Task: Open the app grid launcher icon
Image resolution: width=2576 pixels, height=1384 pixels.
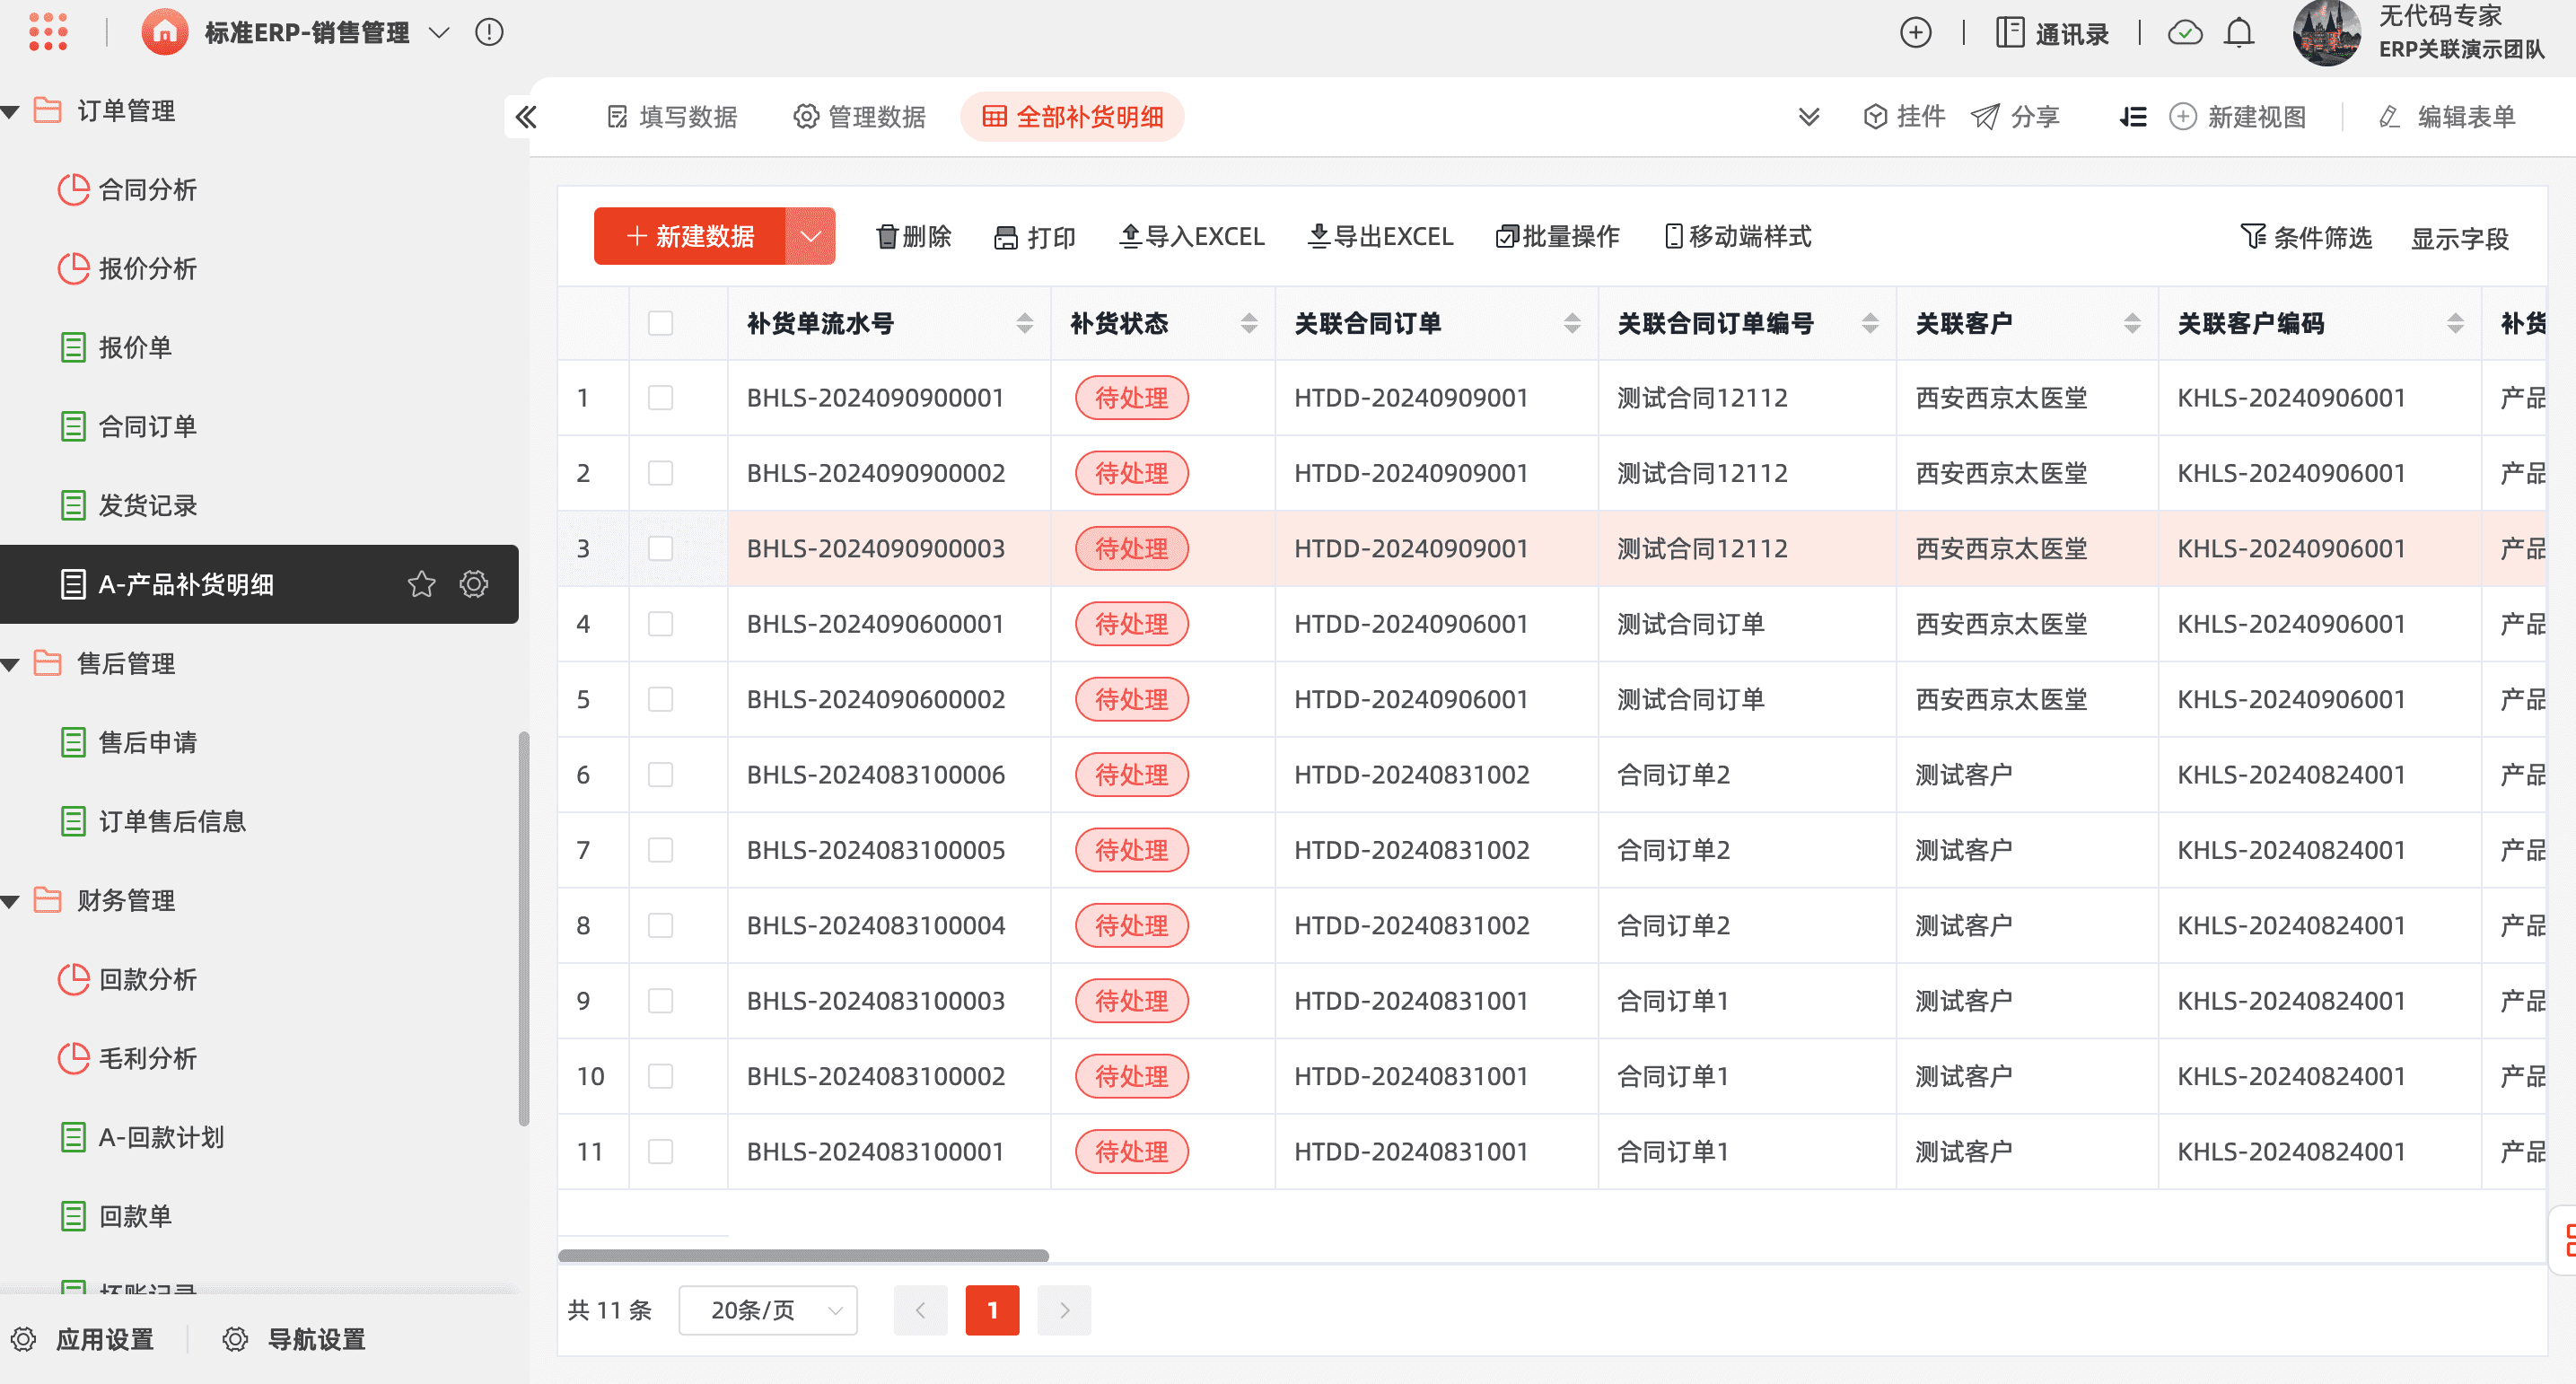Action: (48, 32)
